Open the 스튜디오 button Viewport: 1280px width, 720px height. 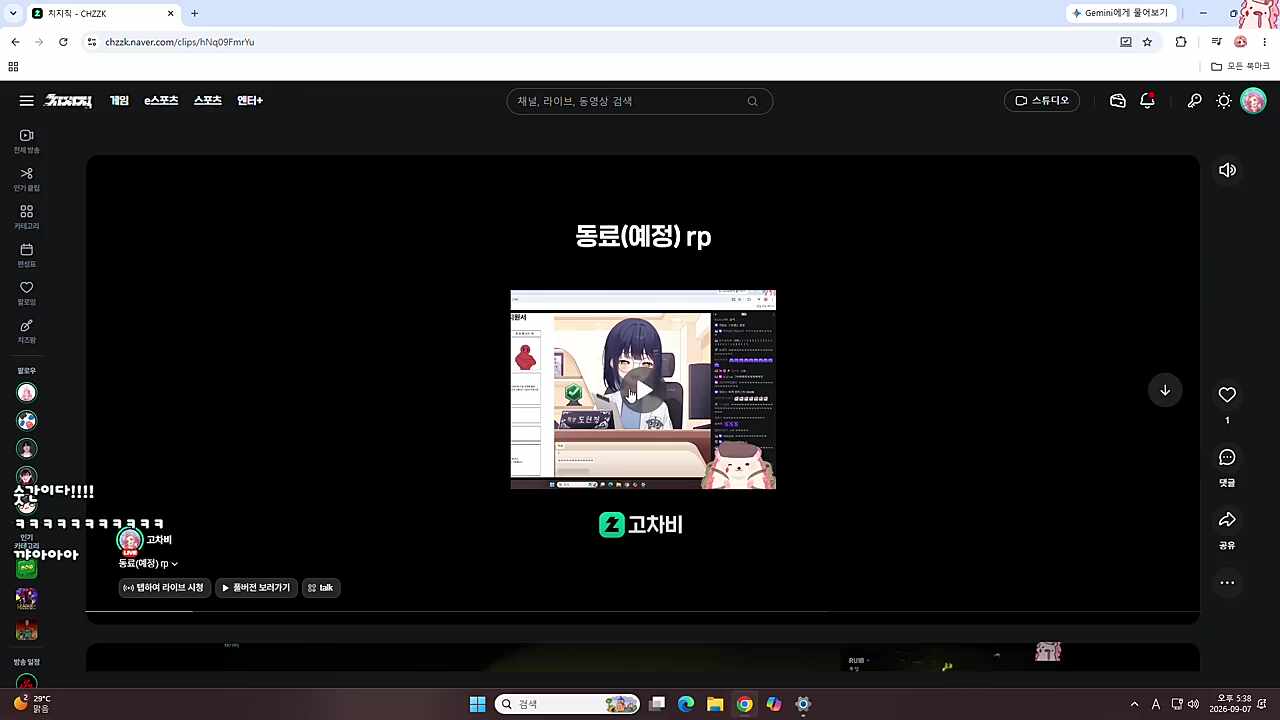tap(1042, 101)
